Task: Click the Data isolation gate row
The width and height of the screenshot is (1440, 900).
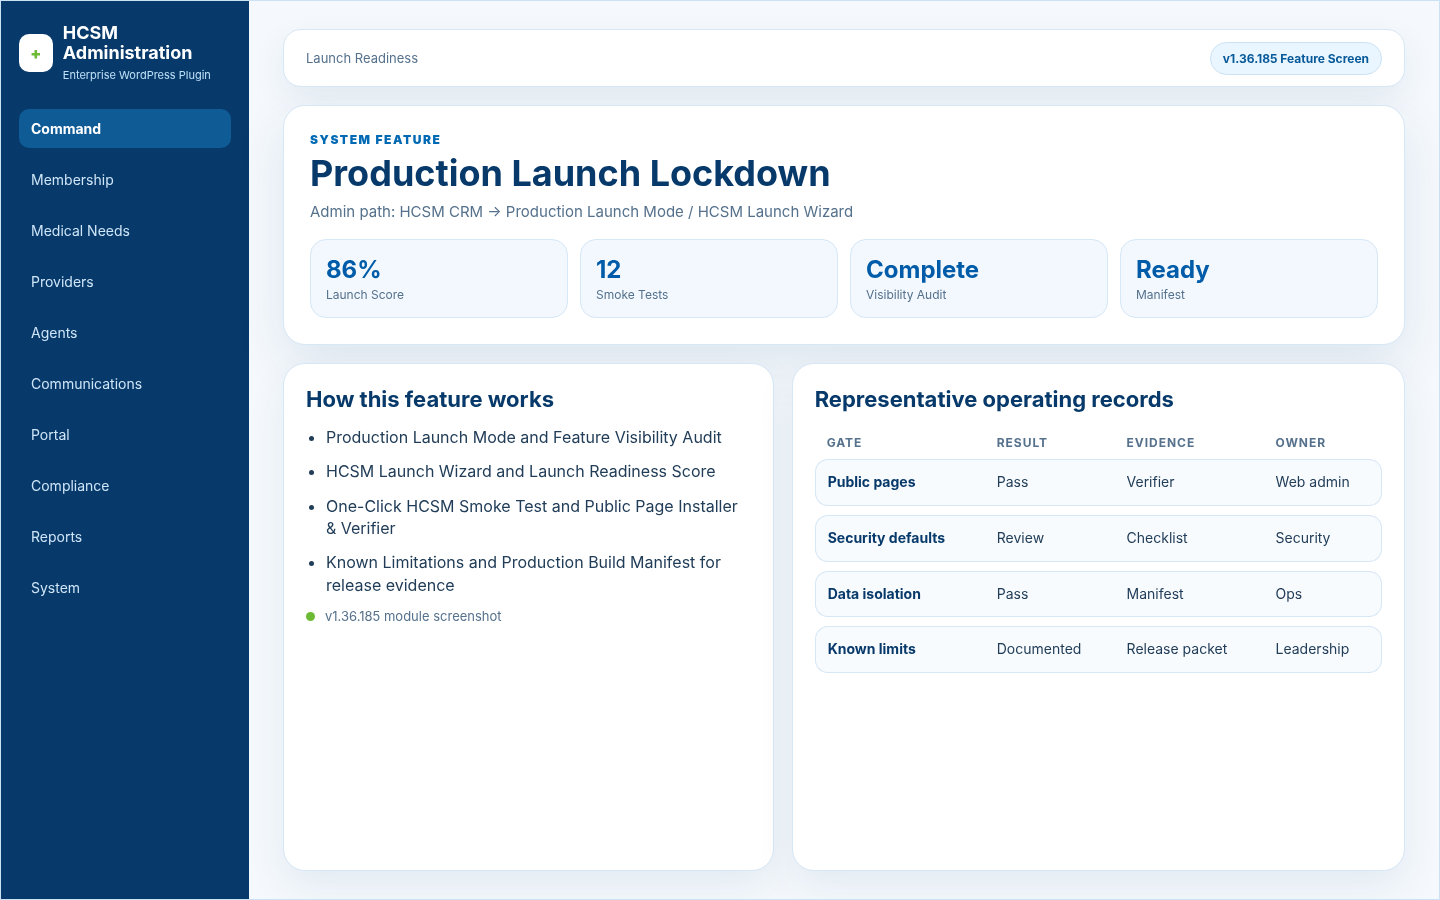Action: coord(1098,594)
